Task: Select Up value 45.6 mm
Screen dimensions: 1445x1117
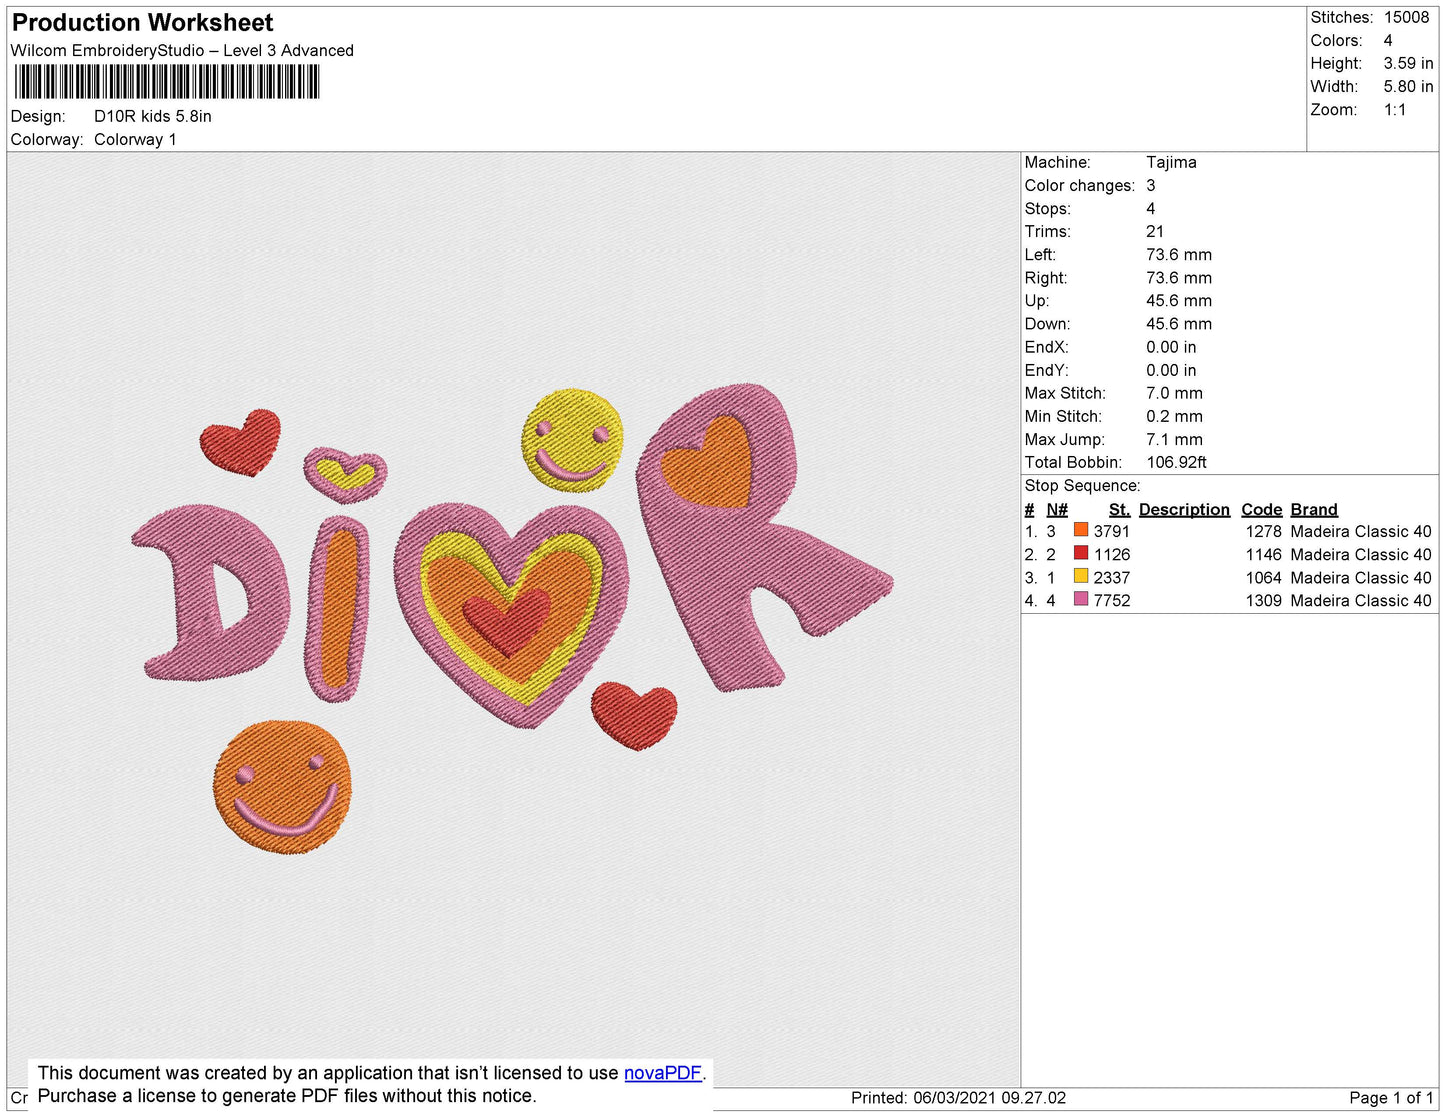Action: (1179, 301)
